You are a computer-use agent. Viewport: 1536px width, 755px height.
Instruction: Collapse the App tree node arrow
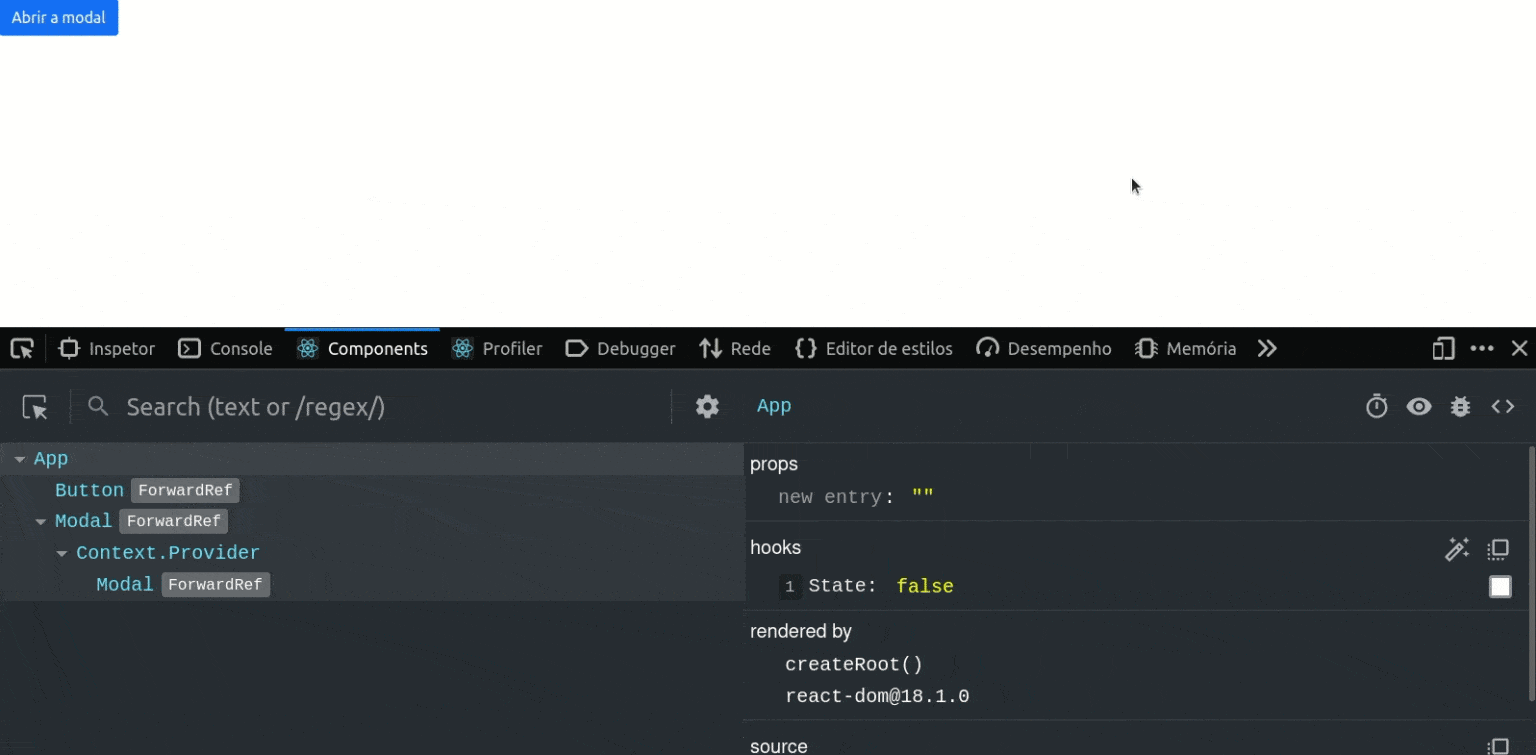pos(20,460)
